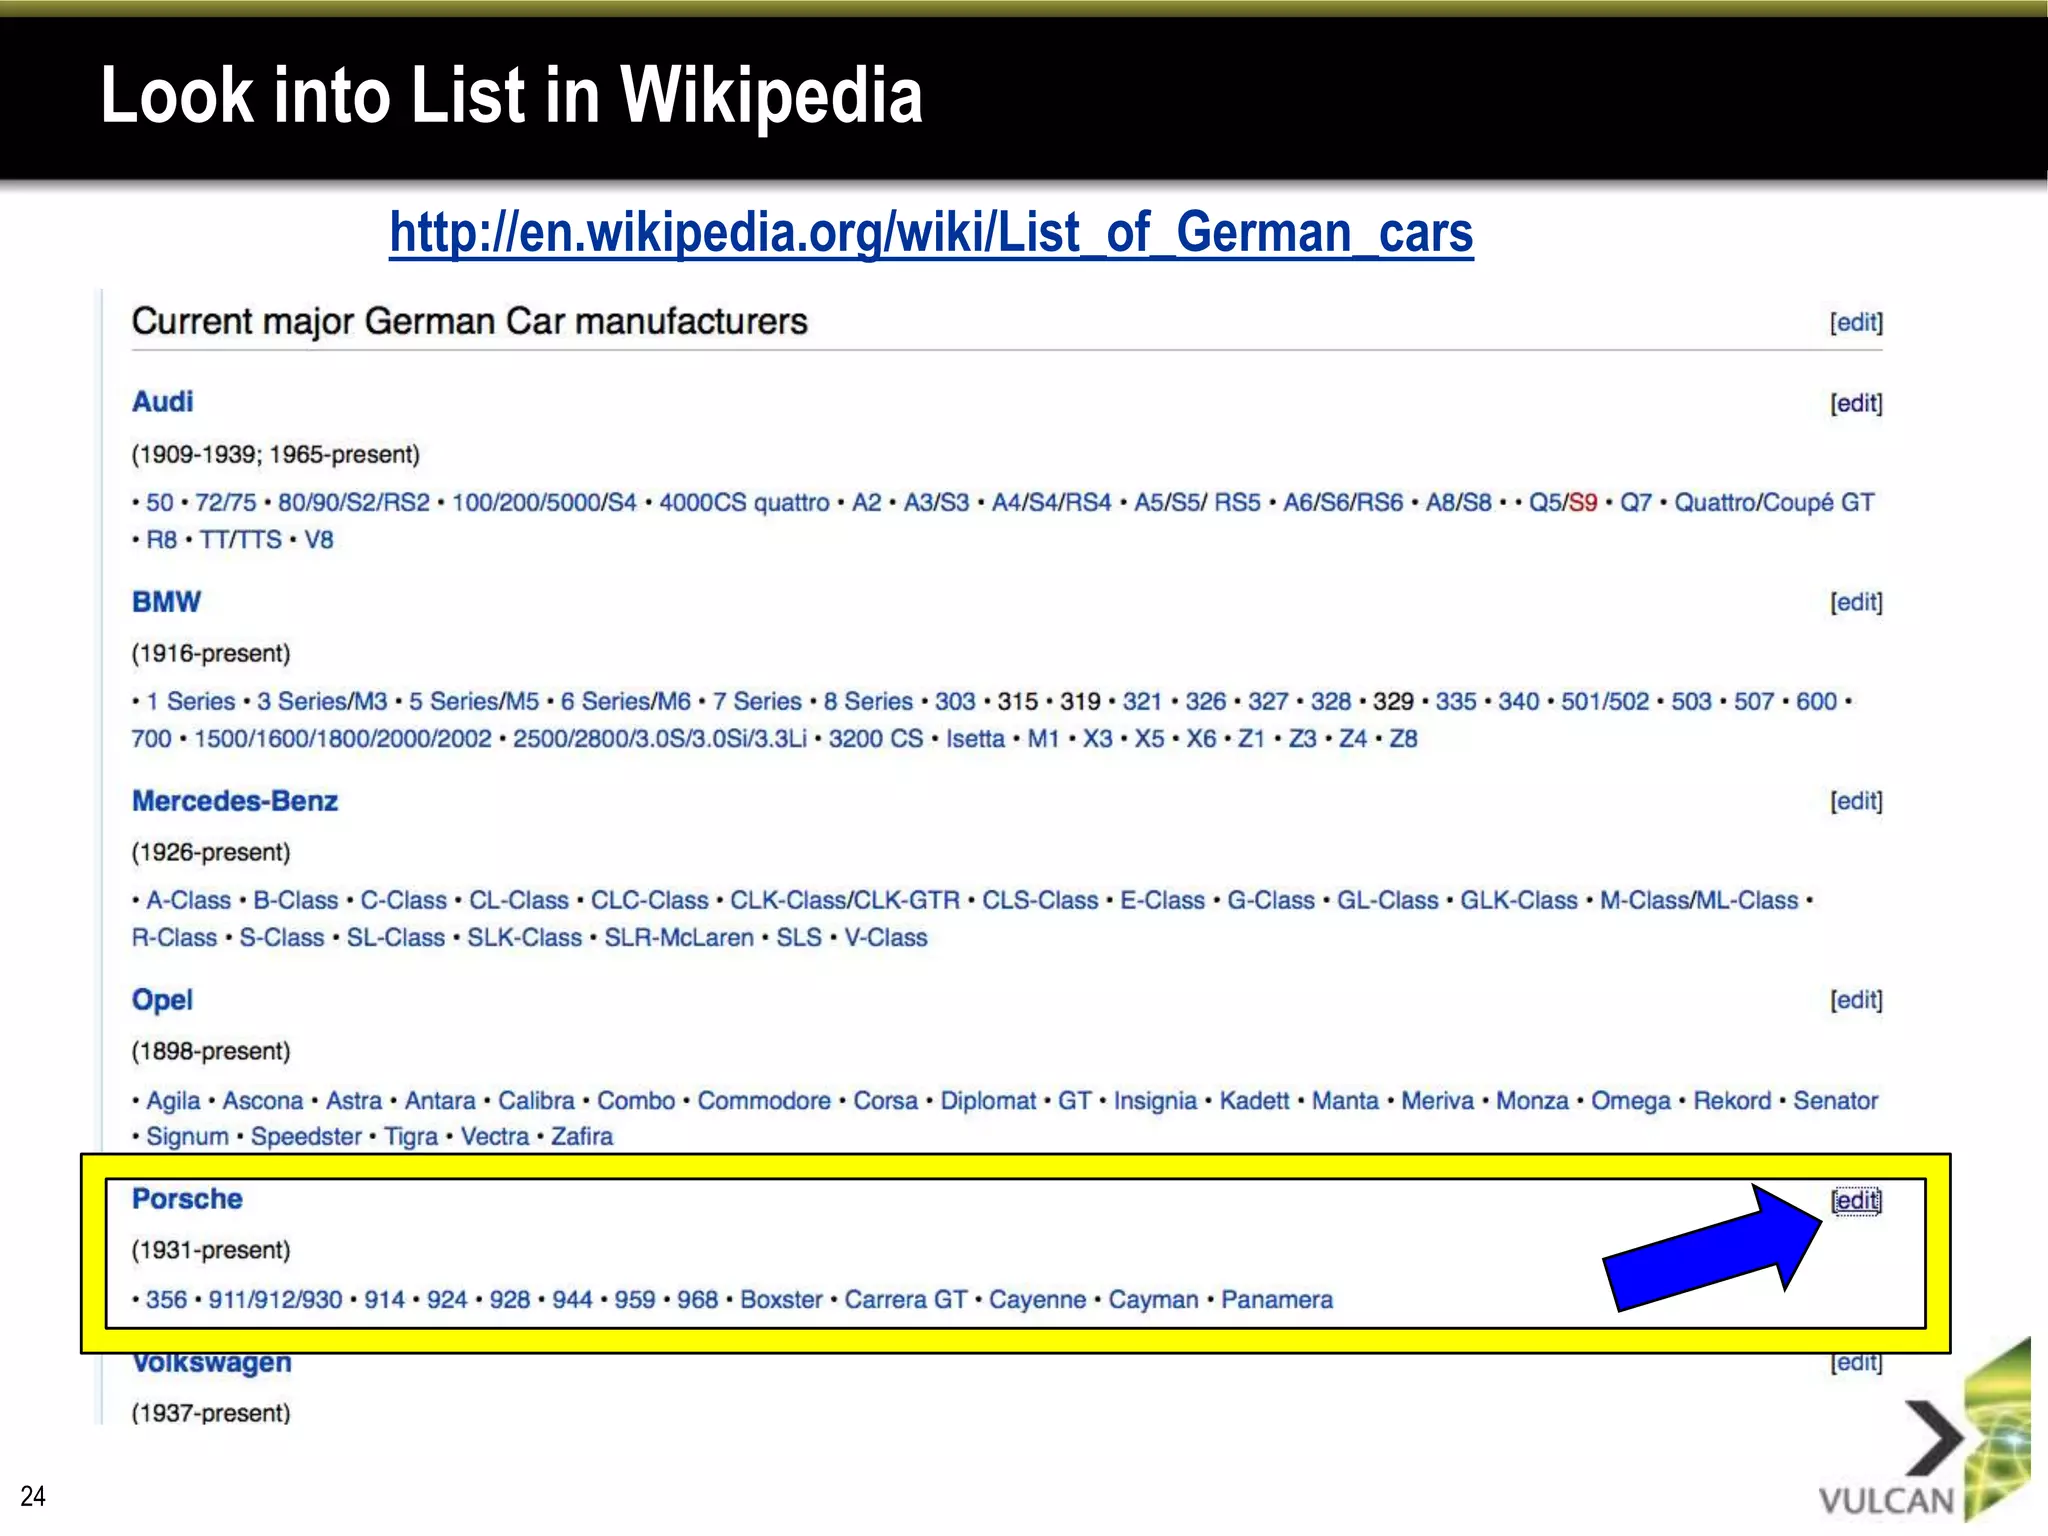The image size is (2048, 1536).
Task: Open the Porsche Carrera GT link
Action: click(905, 1300)
